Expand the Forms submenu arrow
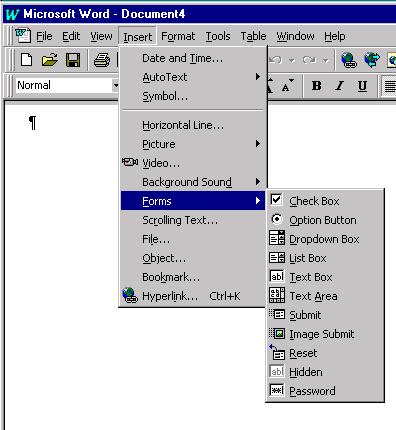 (x=258, y=201)
